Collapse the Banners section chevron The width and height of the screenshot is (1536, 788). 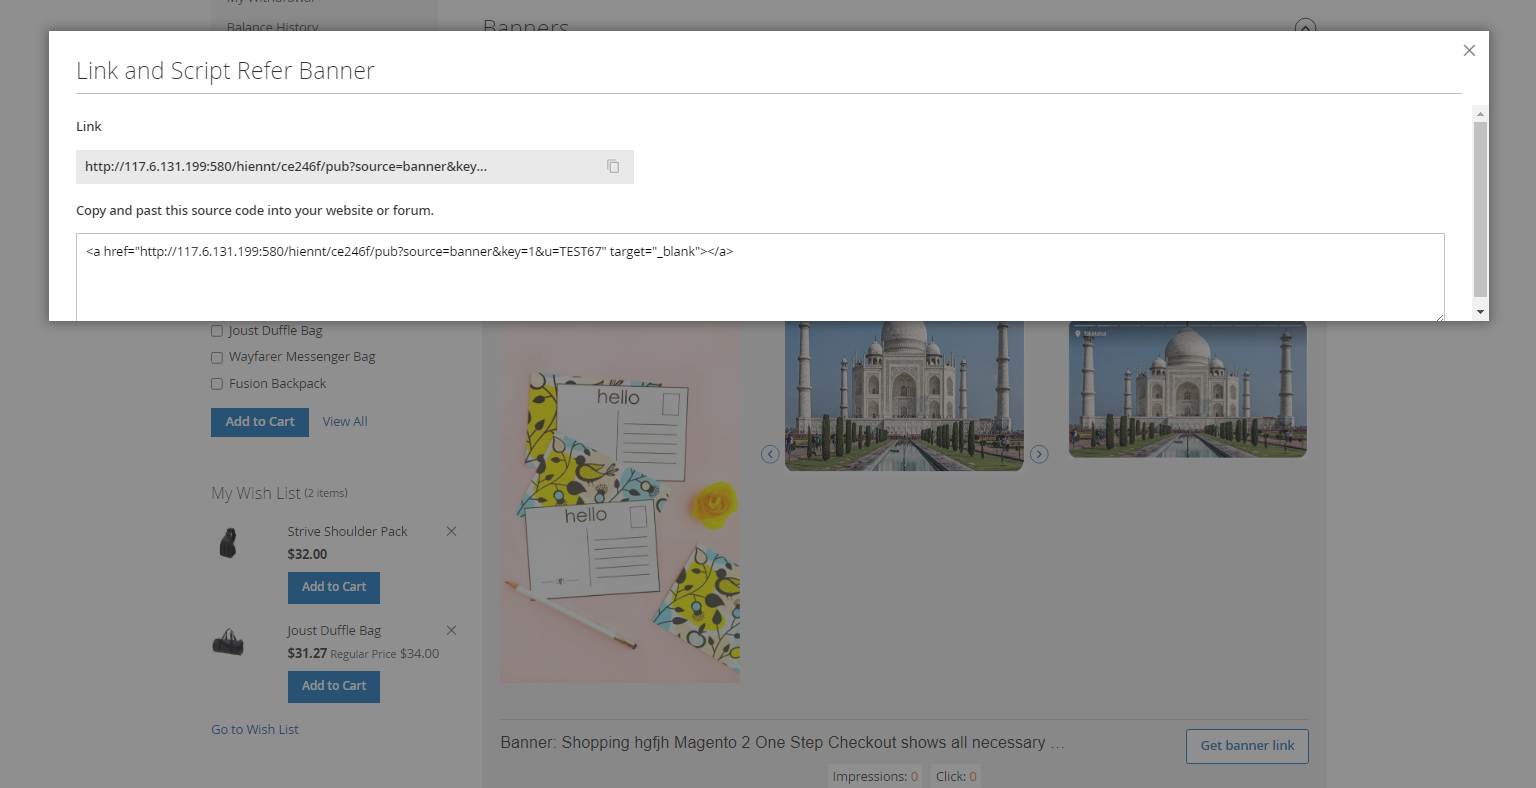(1305, 26)
